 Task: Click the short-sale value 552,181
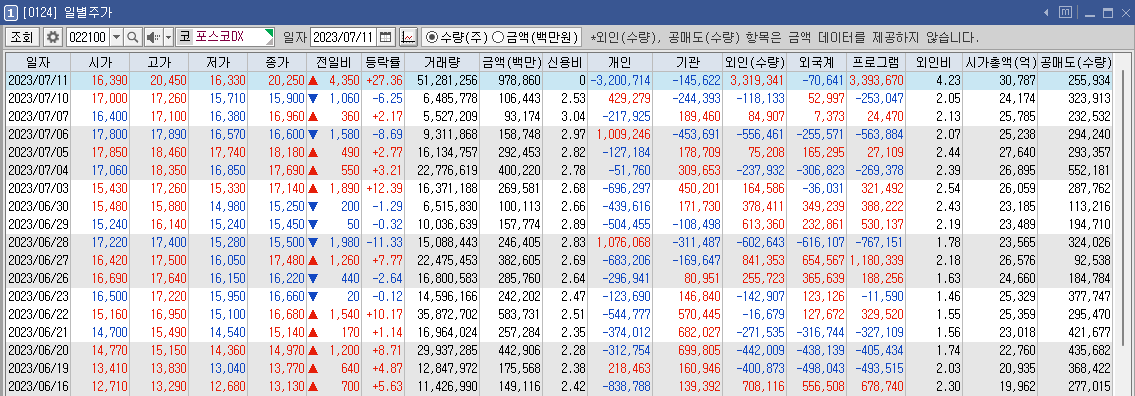pos(1088,170)
